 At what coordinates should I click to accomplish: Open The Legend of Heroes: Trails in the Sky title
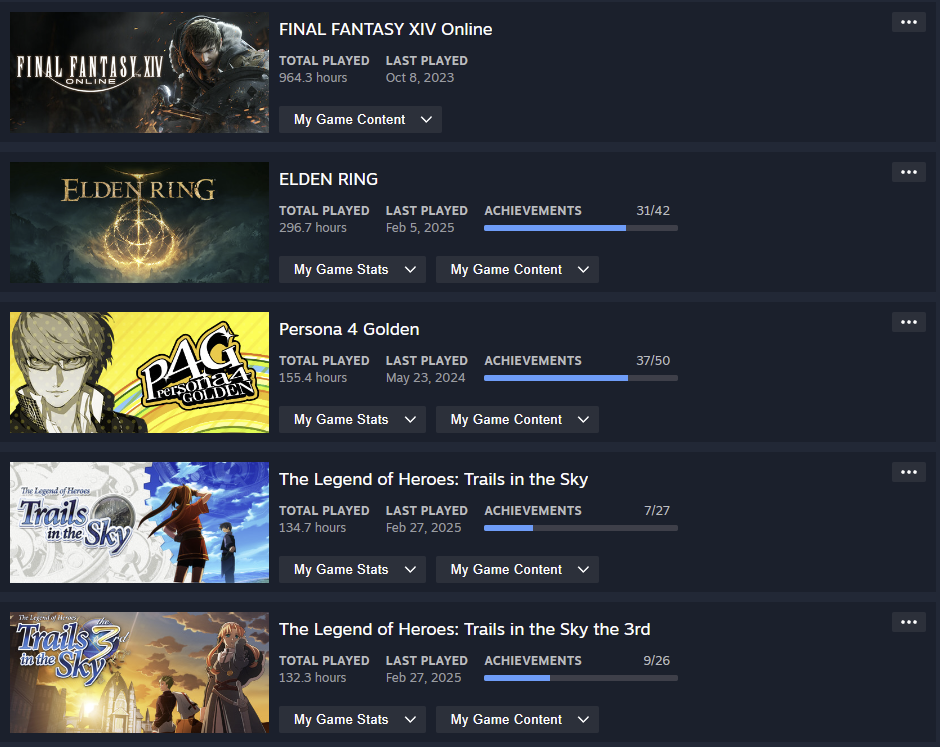[433, 479]
